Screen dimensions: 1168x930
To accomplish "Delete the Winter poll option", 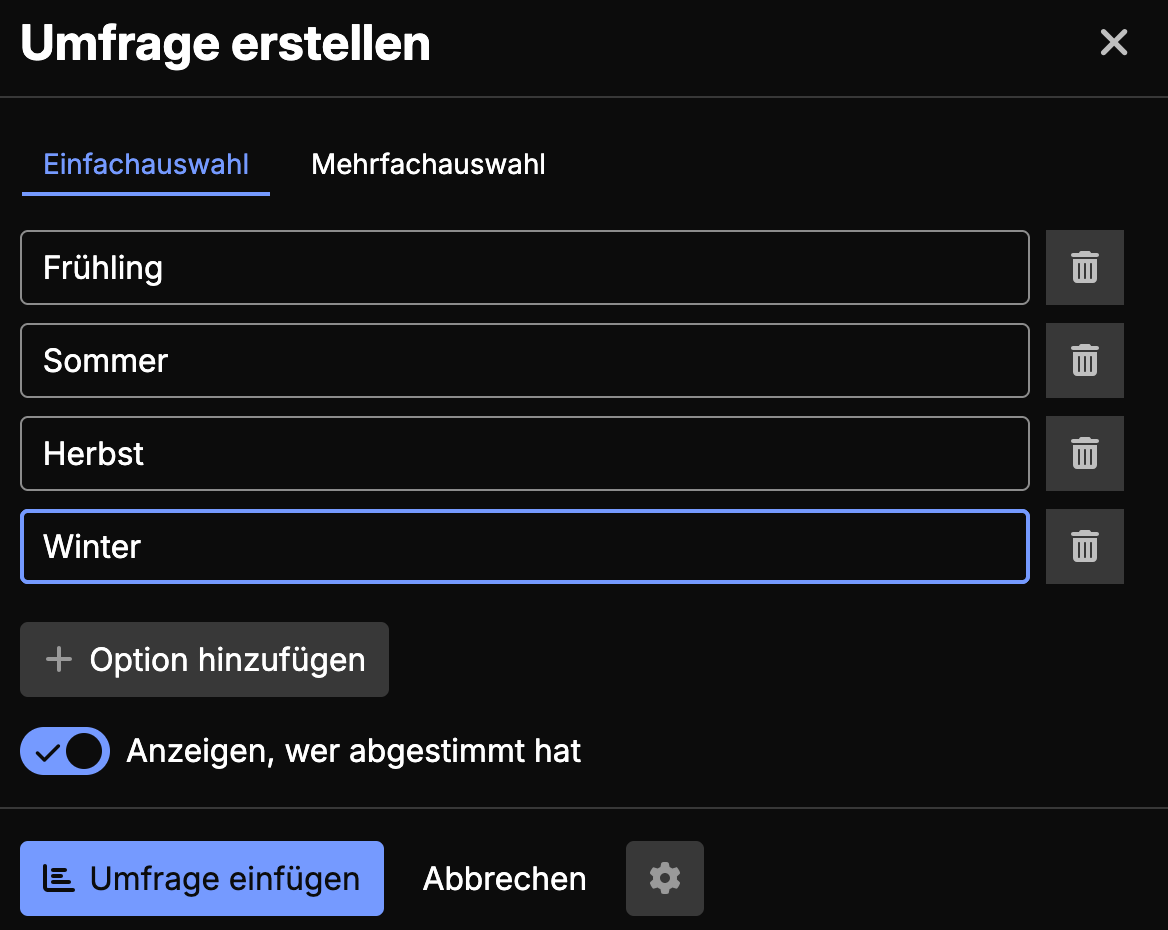I will click(1084, 546).
